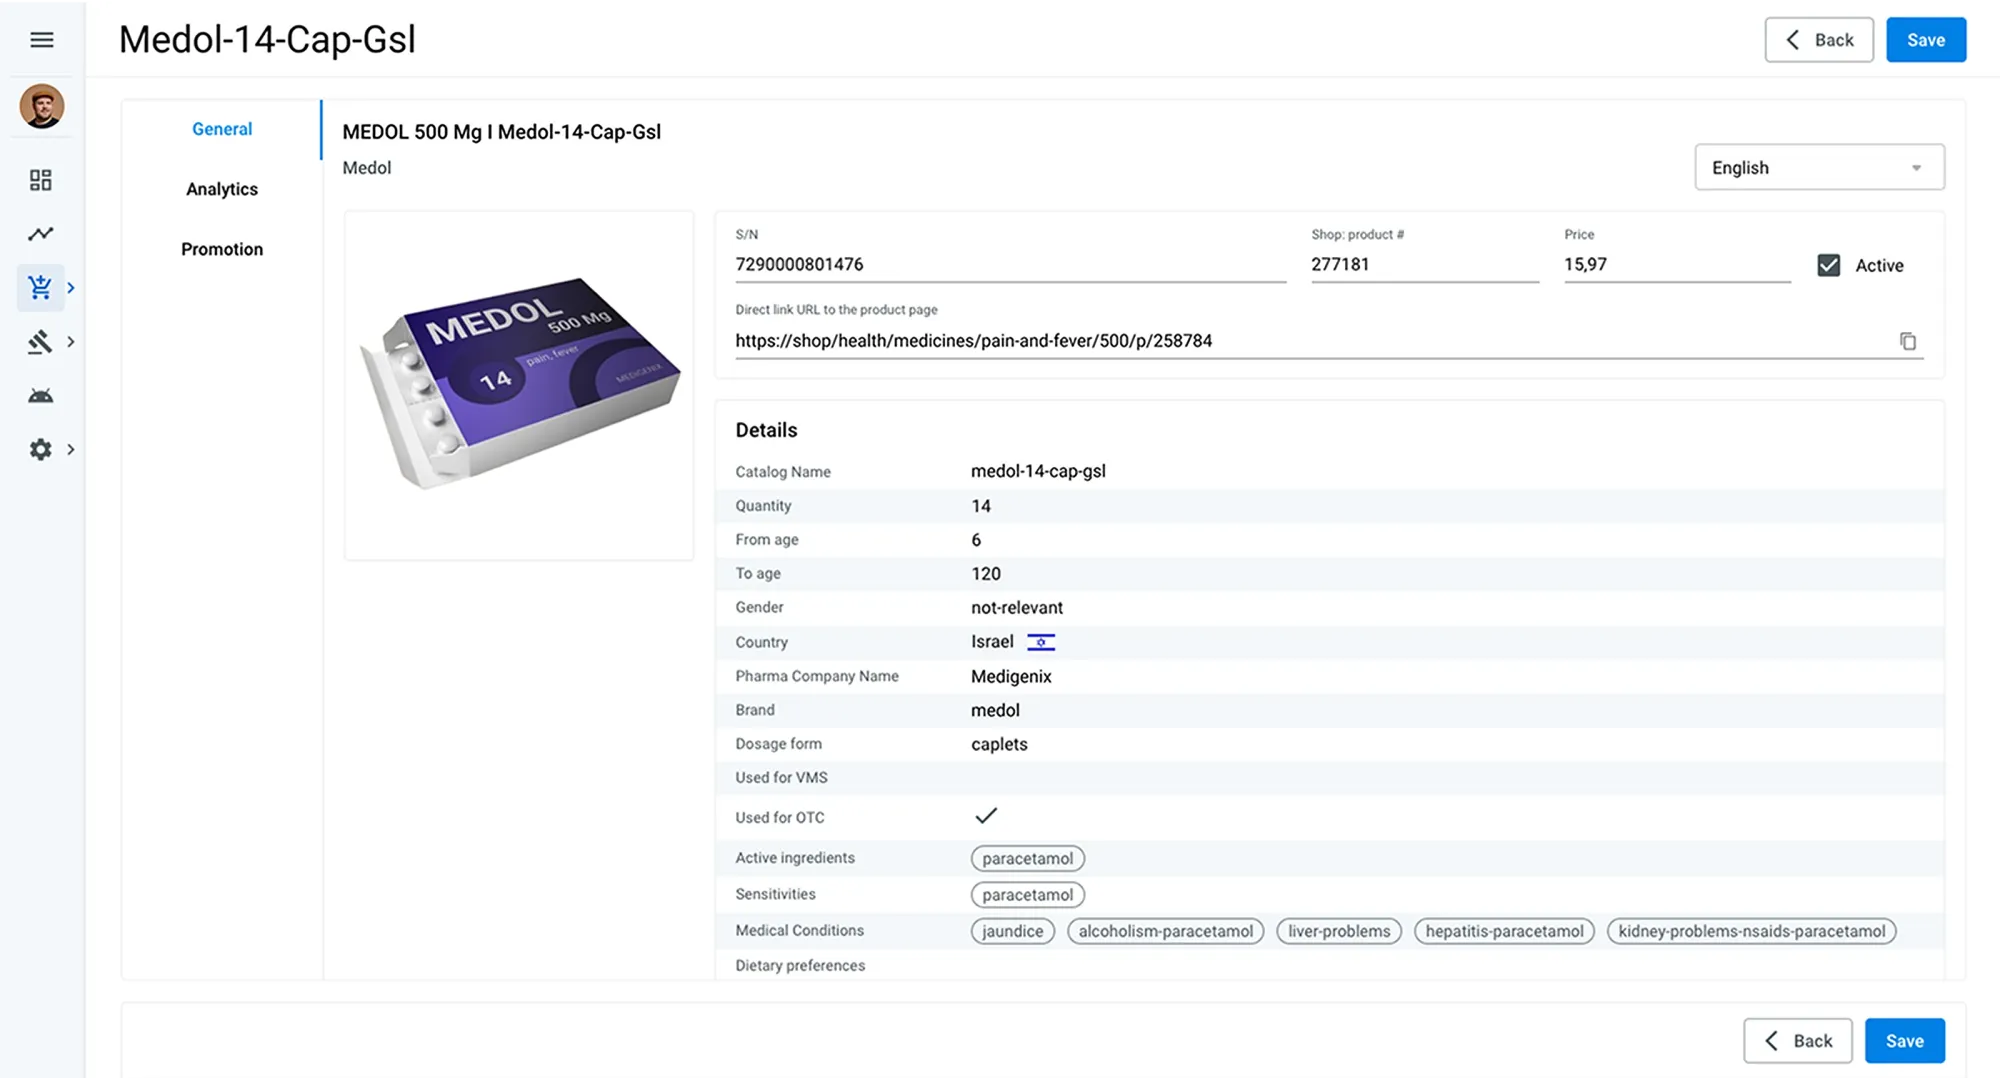Click the top Save button
This screenshot has height=1078, width=2000.
(1926, 40)
